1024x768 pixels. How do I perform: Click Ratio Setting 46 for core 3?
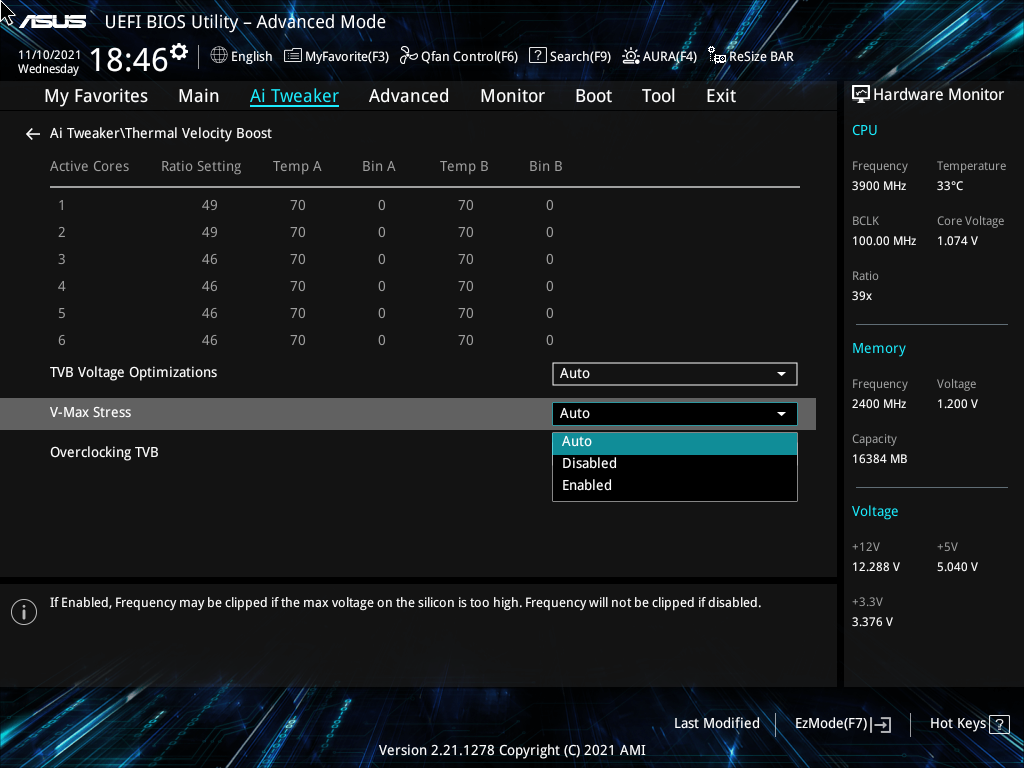tap(209, 259)
